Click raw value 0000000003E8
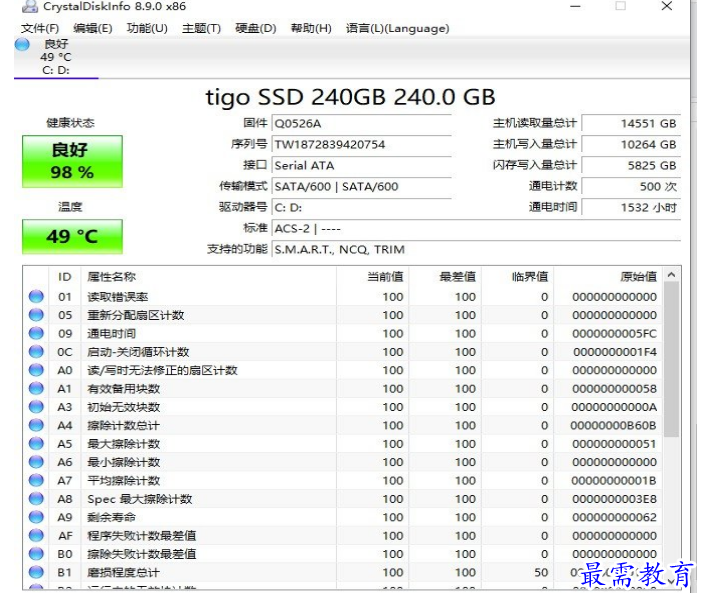This screenshot has width=702, height=606. (614, 499)
